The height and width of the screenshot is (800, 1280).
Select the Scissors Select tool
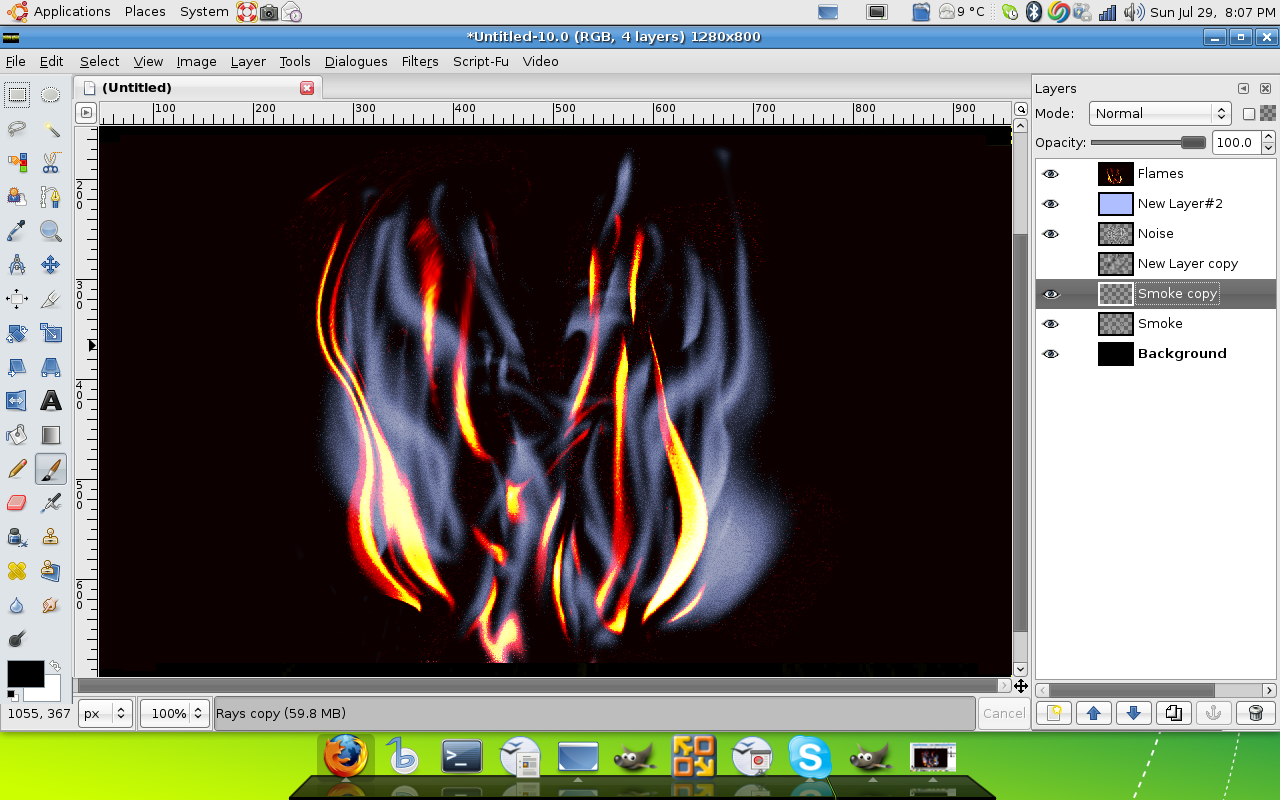pos(50,162)
